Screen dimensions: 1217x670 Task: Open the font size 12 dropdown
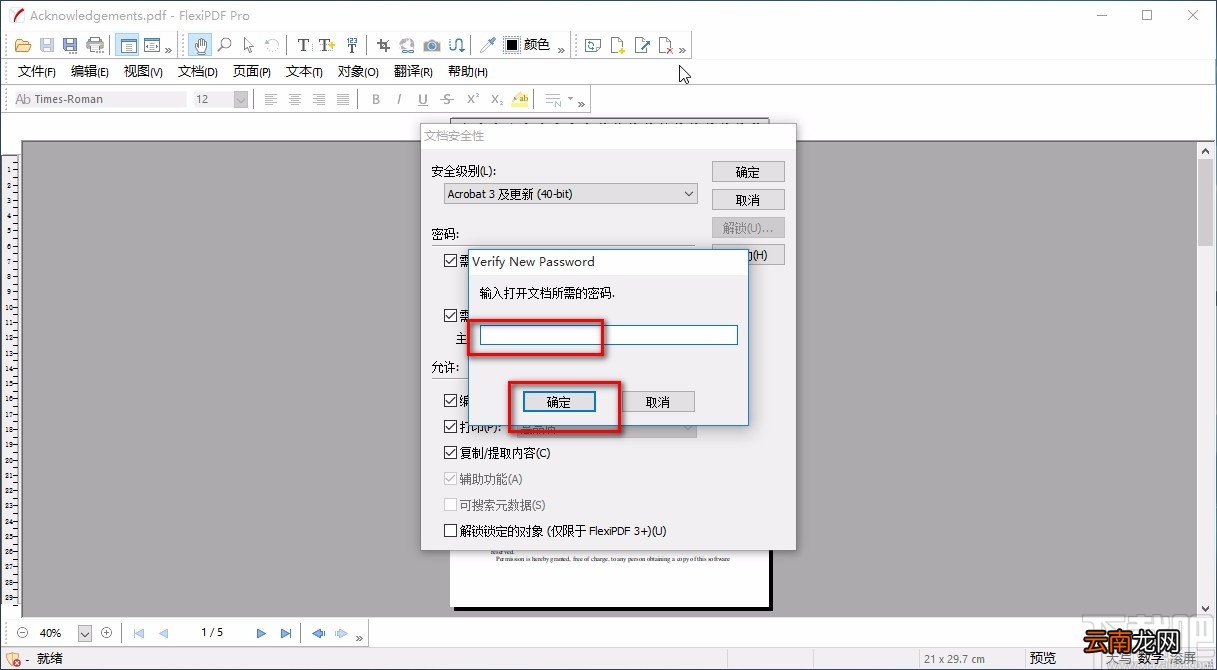point(240,99)
